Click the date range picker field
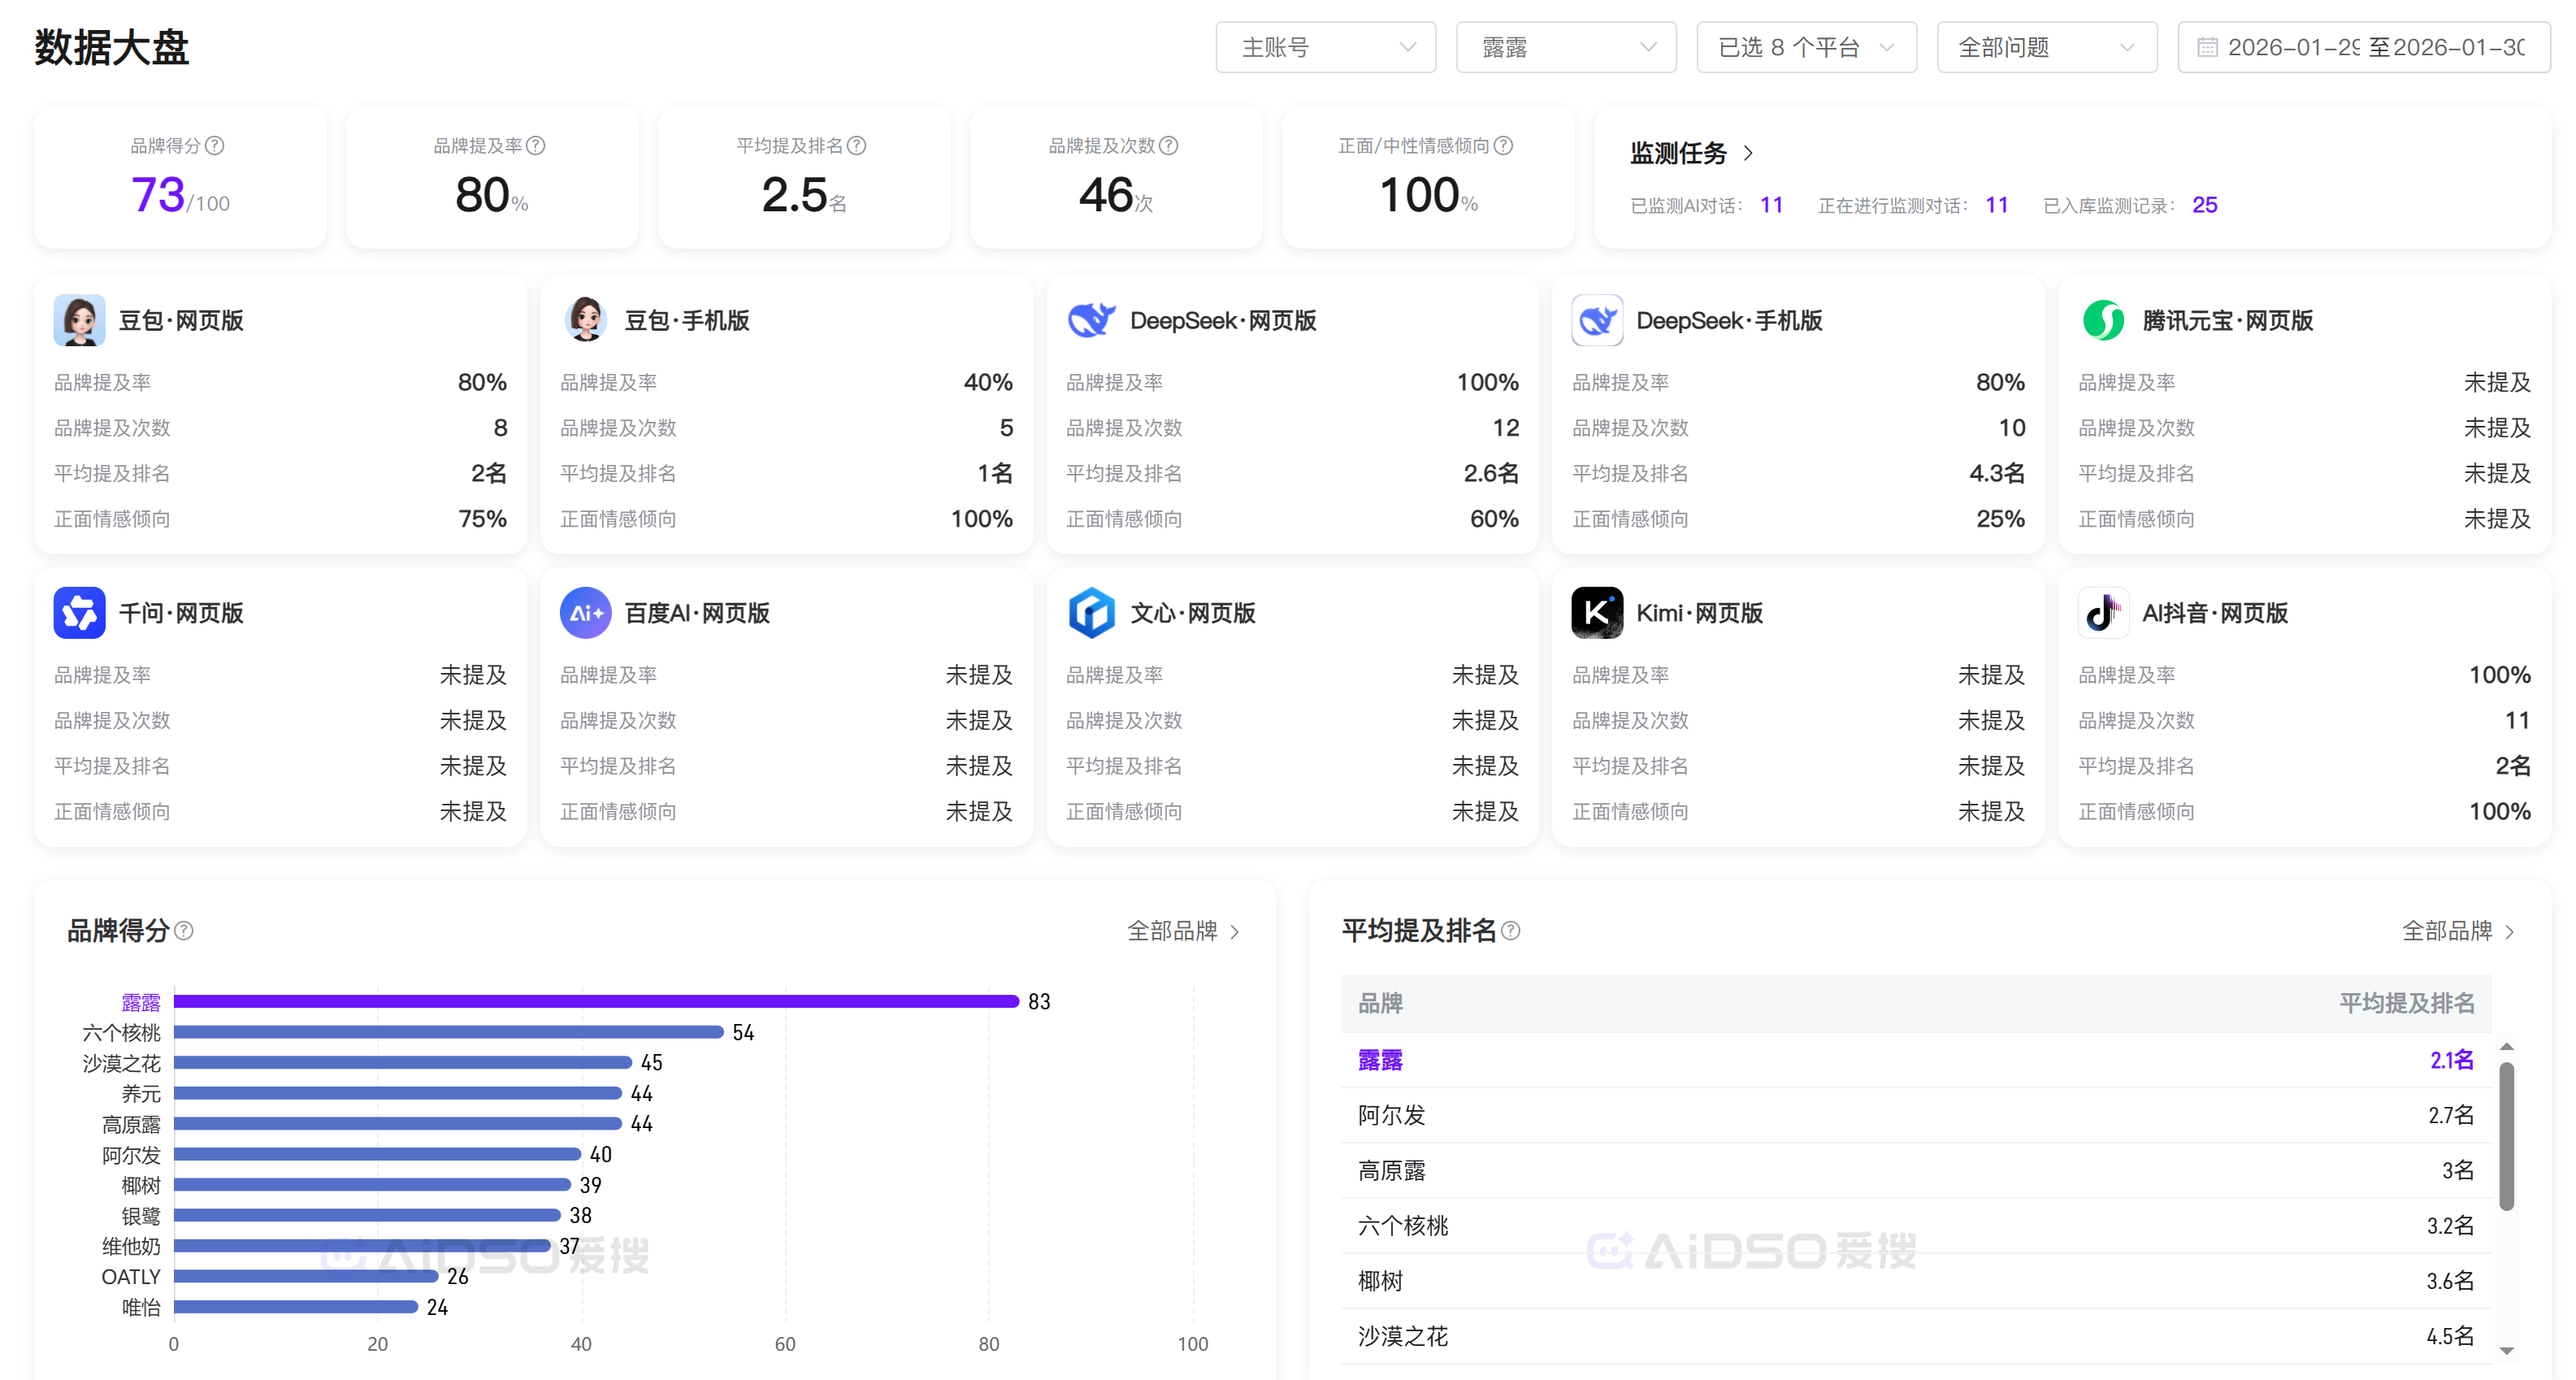 [2363, 47]
